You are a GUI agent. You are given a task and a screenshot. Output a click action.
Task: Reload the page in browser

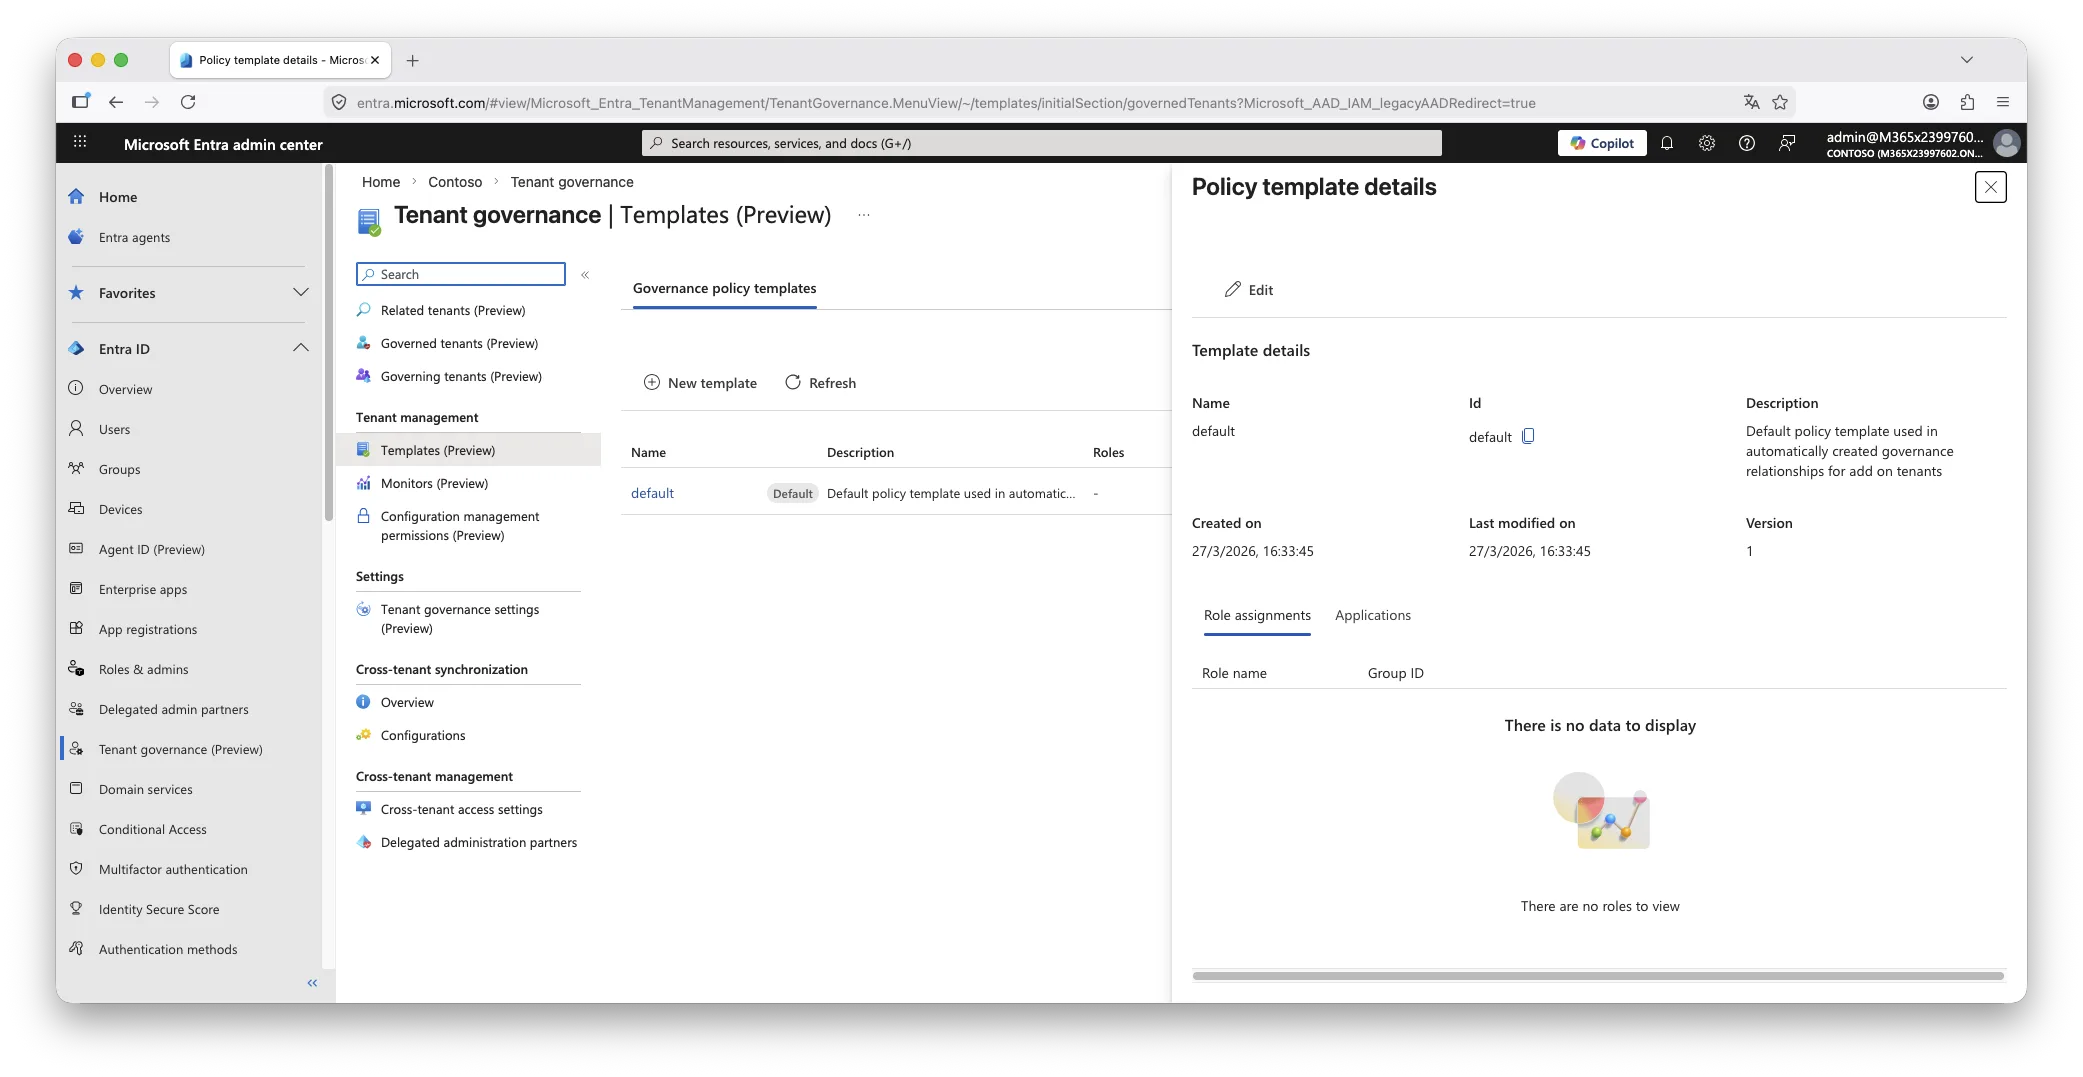tap(188, 102)
